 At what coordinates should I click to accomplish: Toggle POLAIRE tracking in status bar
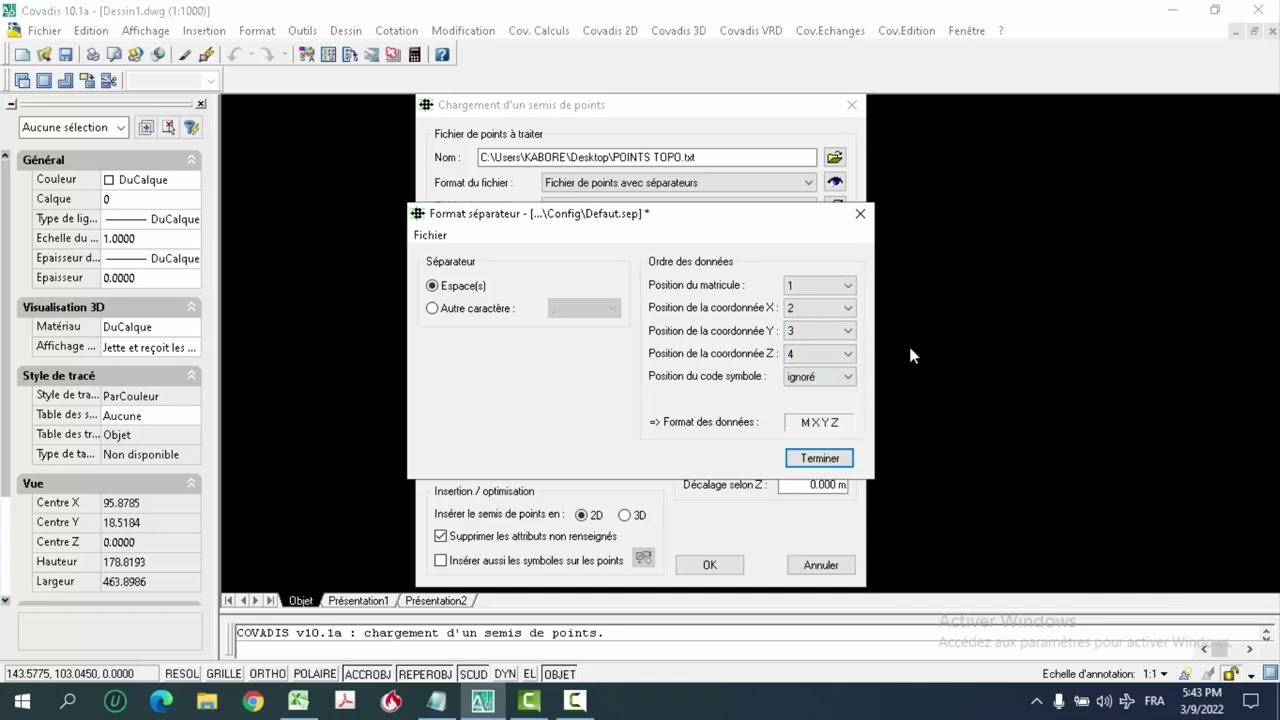click(315, 674)
